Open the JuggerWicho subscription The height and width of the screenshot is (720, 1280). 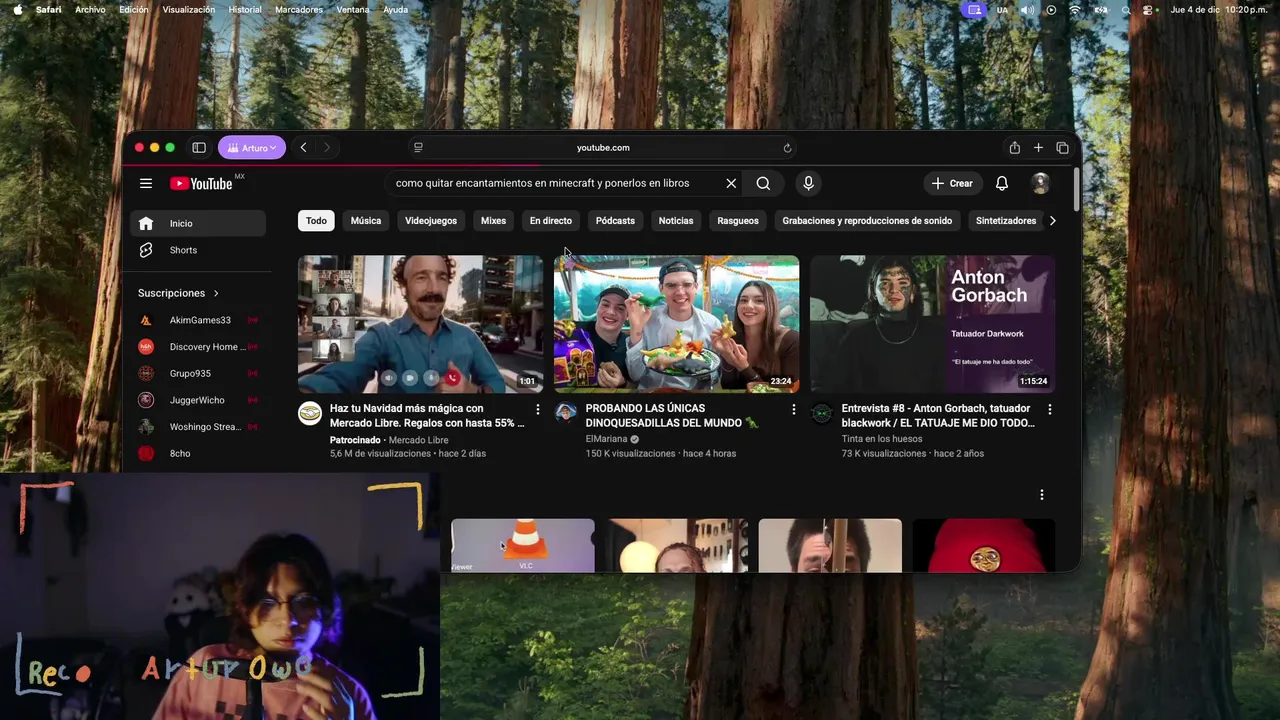[x=198, y=400]
